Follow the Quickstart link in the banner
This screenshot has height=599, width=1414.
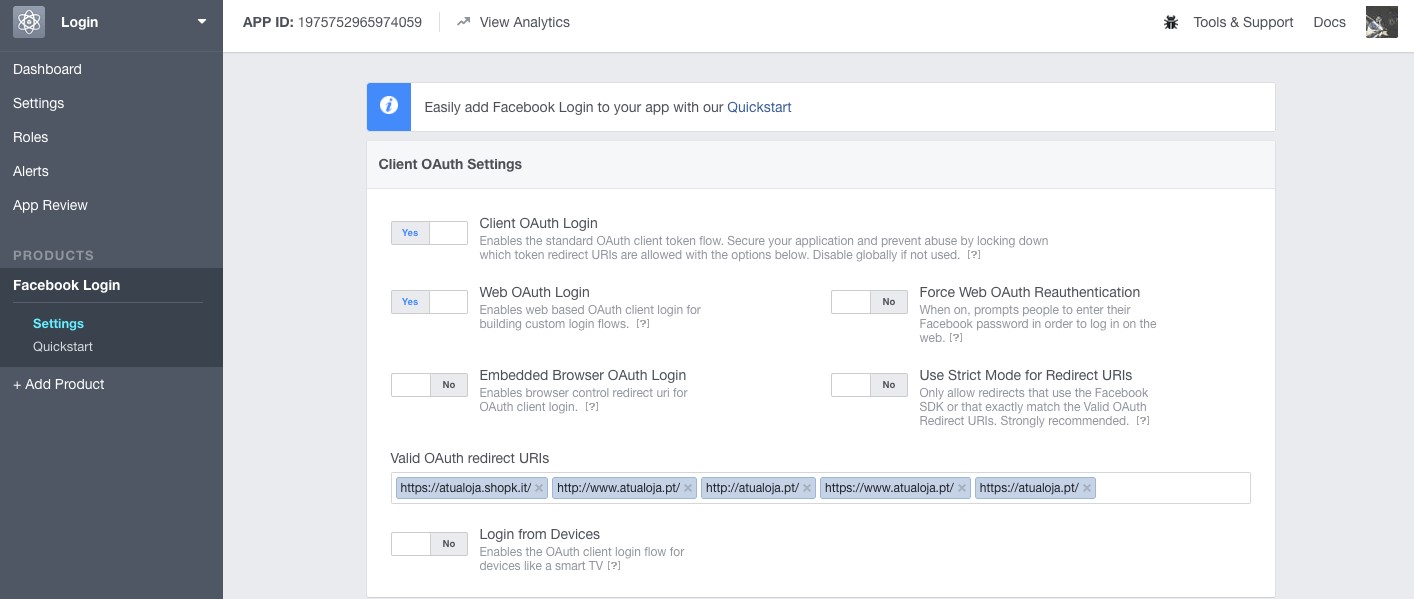[x=759, y=107]
